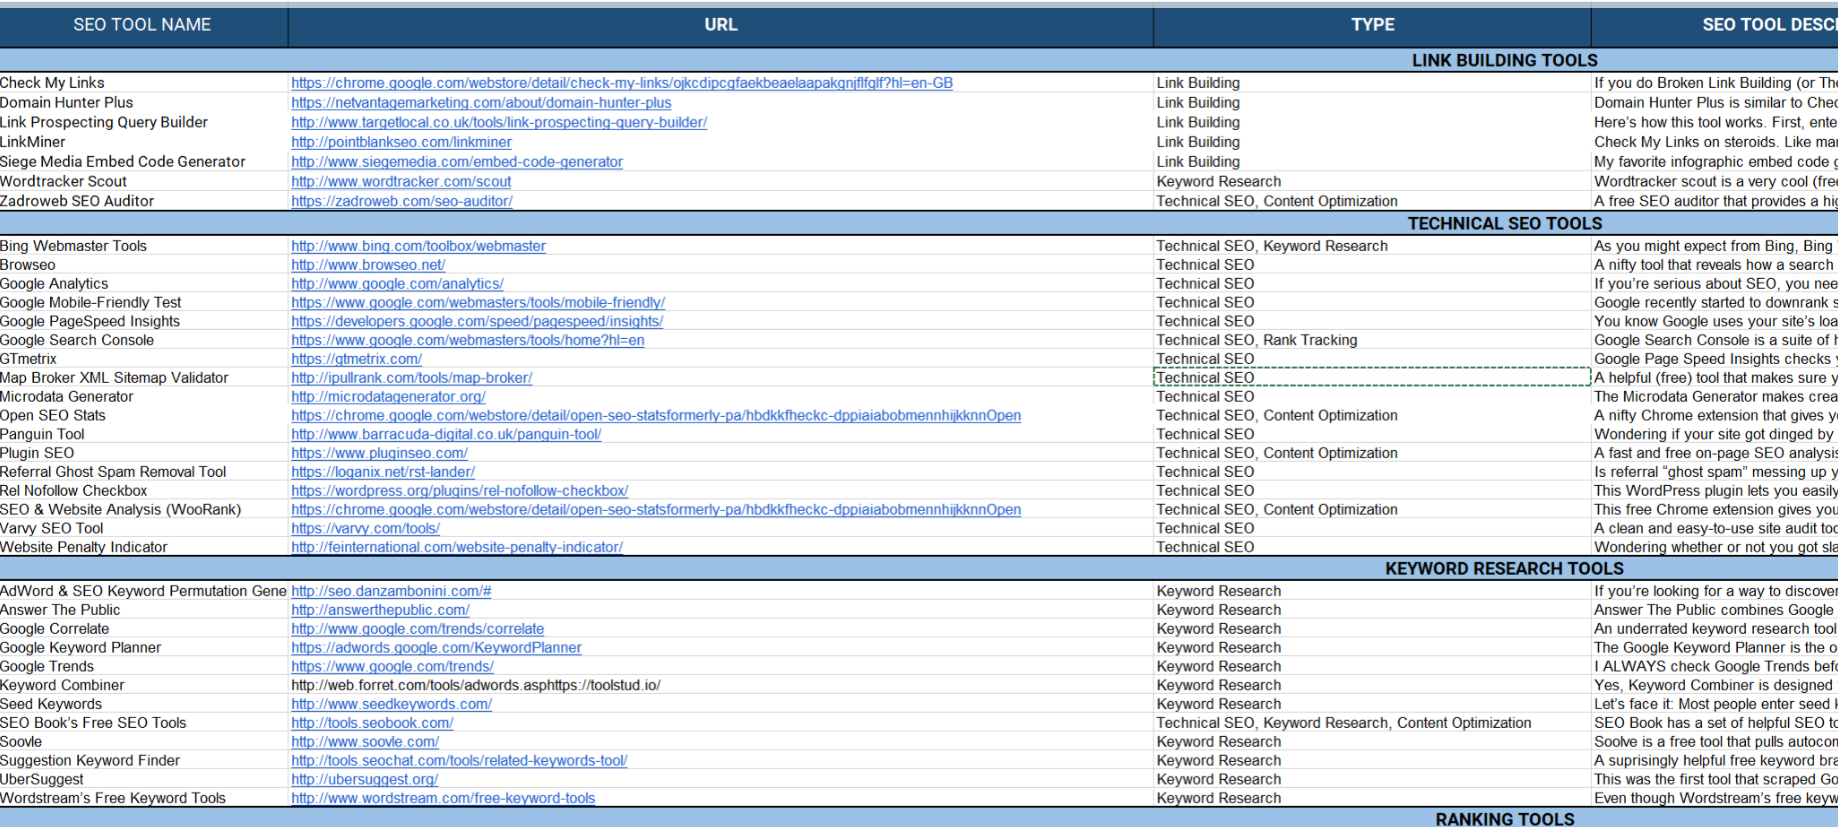Open the Wordstream free-keyword-tools URL
Screen dimensions: 1838x827
443,799
